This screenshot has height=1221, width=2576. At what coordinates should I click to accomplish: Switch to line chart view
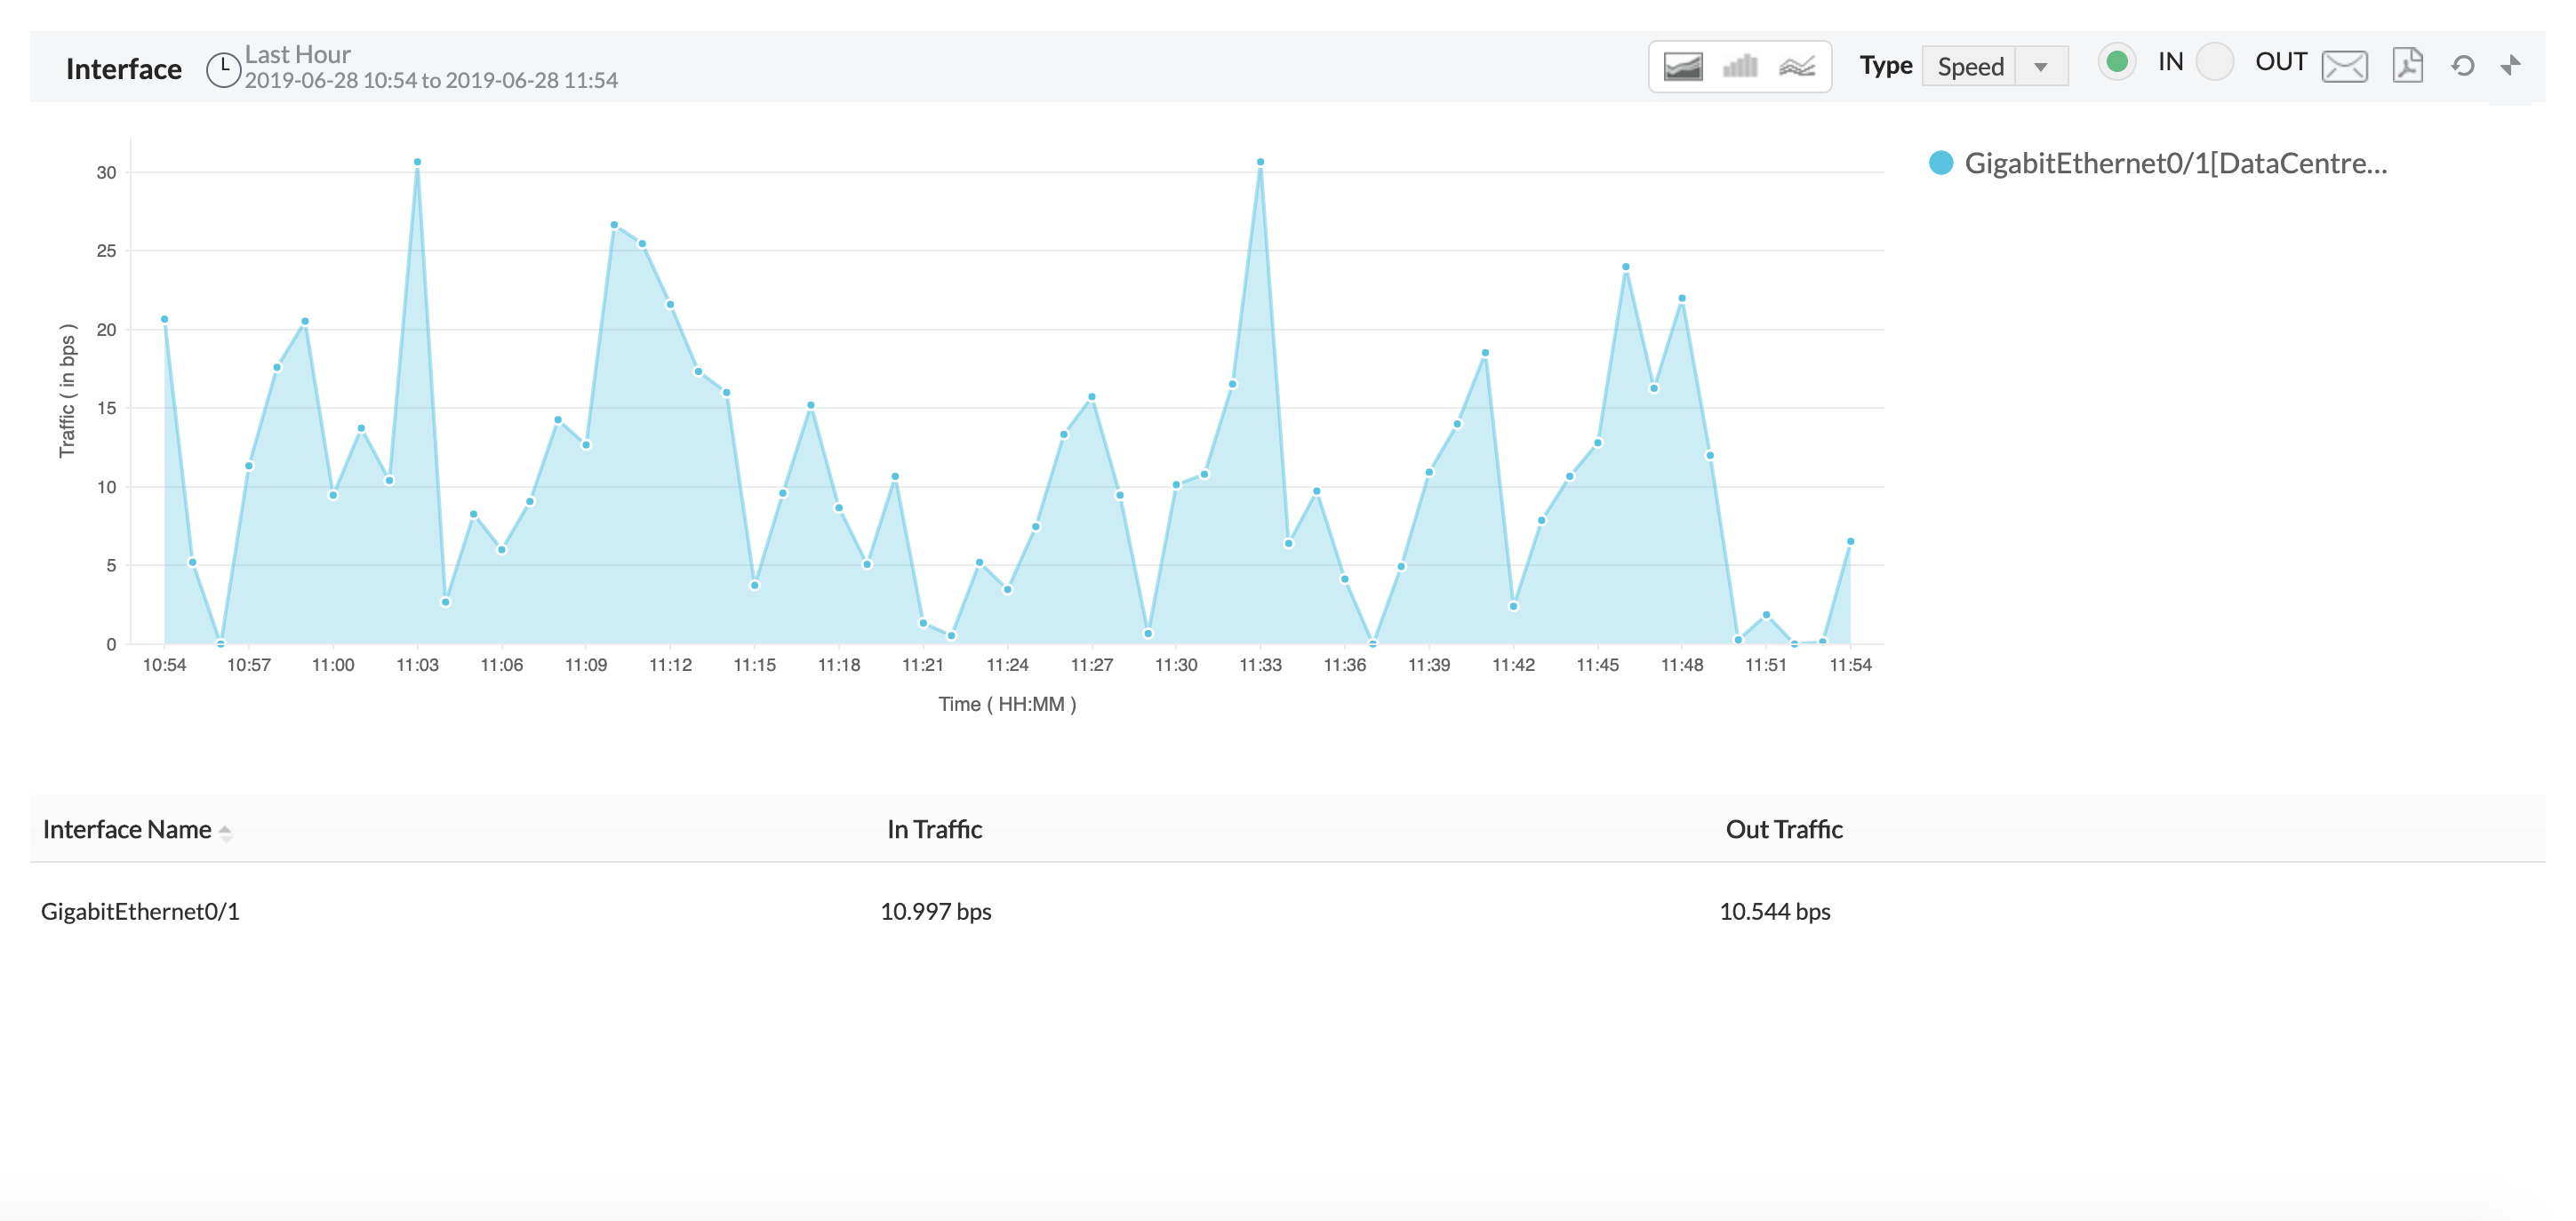point(1797,67)
